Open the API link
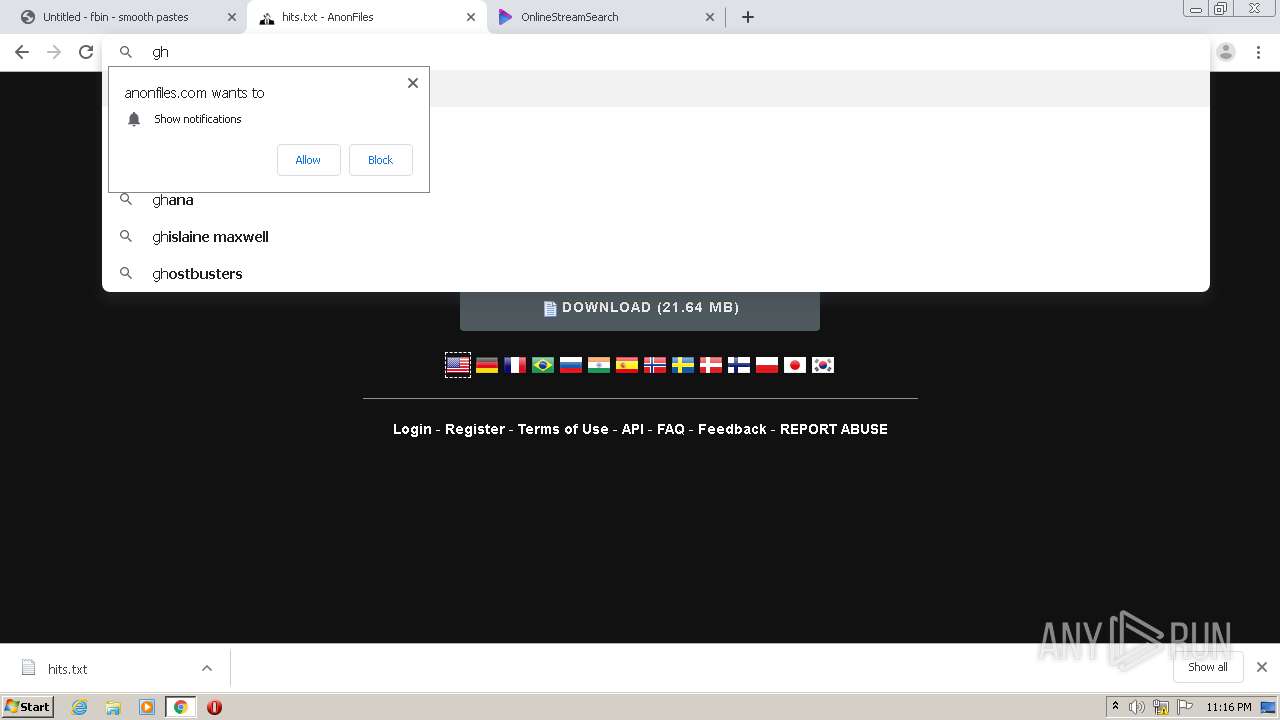This screenshot has width=1280, height=720. 633,429
